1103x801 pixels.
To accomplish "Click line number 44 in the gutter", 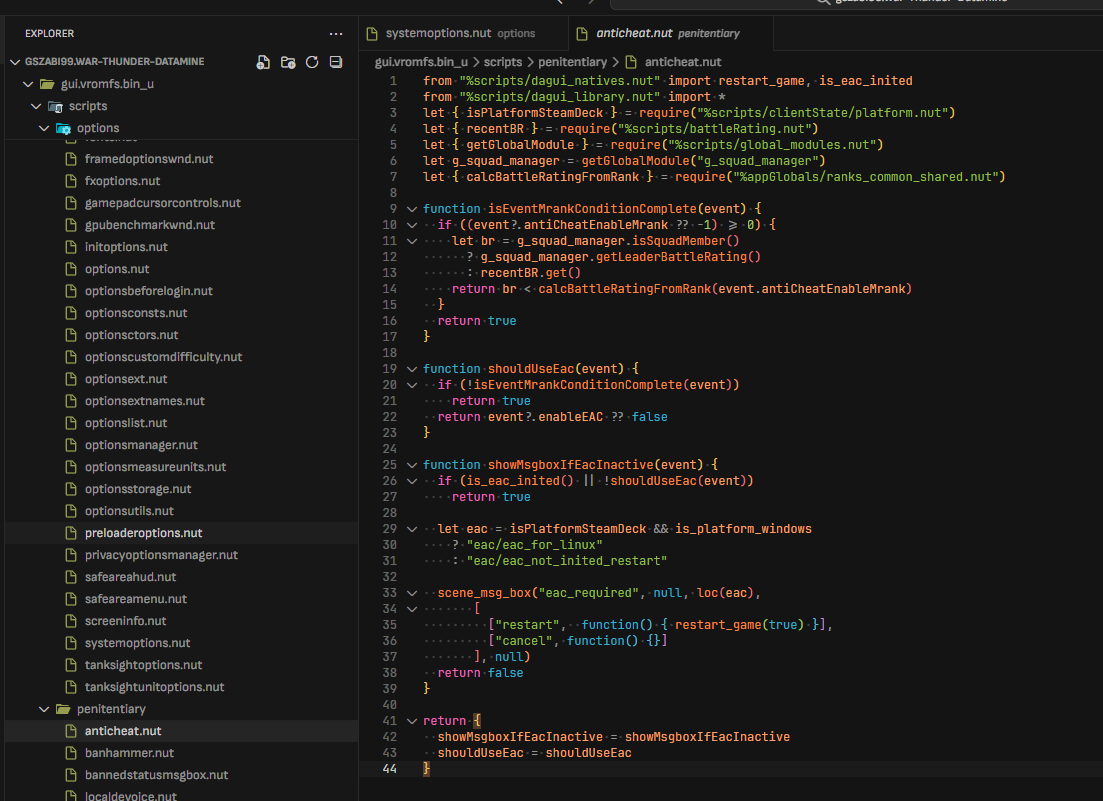I will [x=390, y=769].
